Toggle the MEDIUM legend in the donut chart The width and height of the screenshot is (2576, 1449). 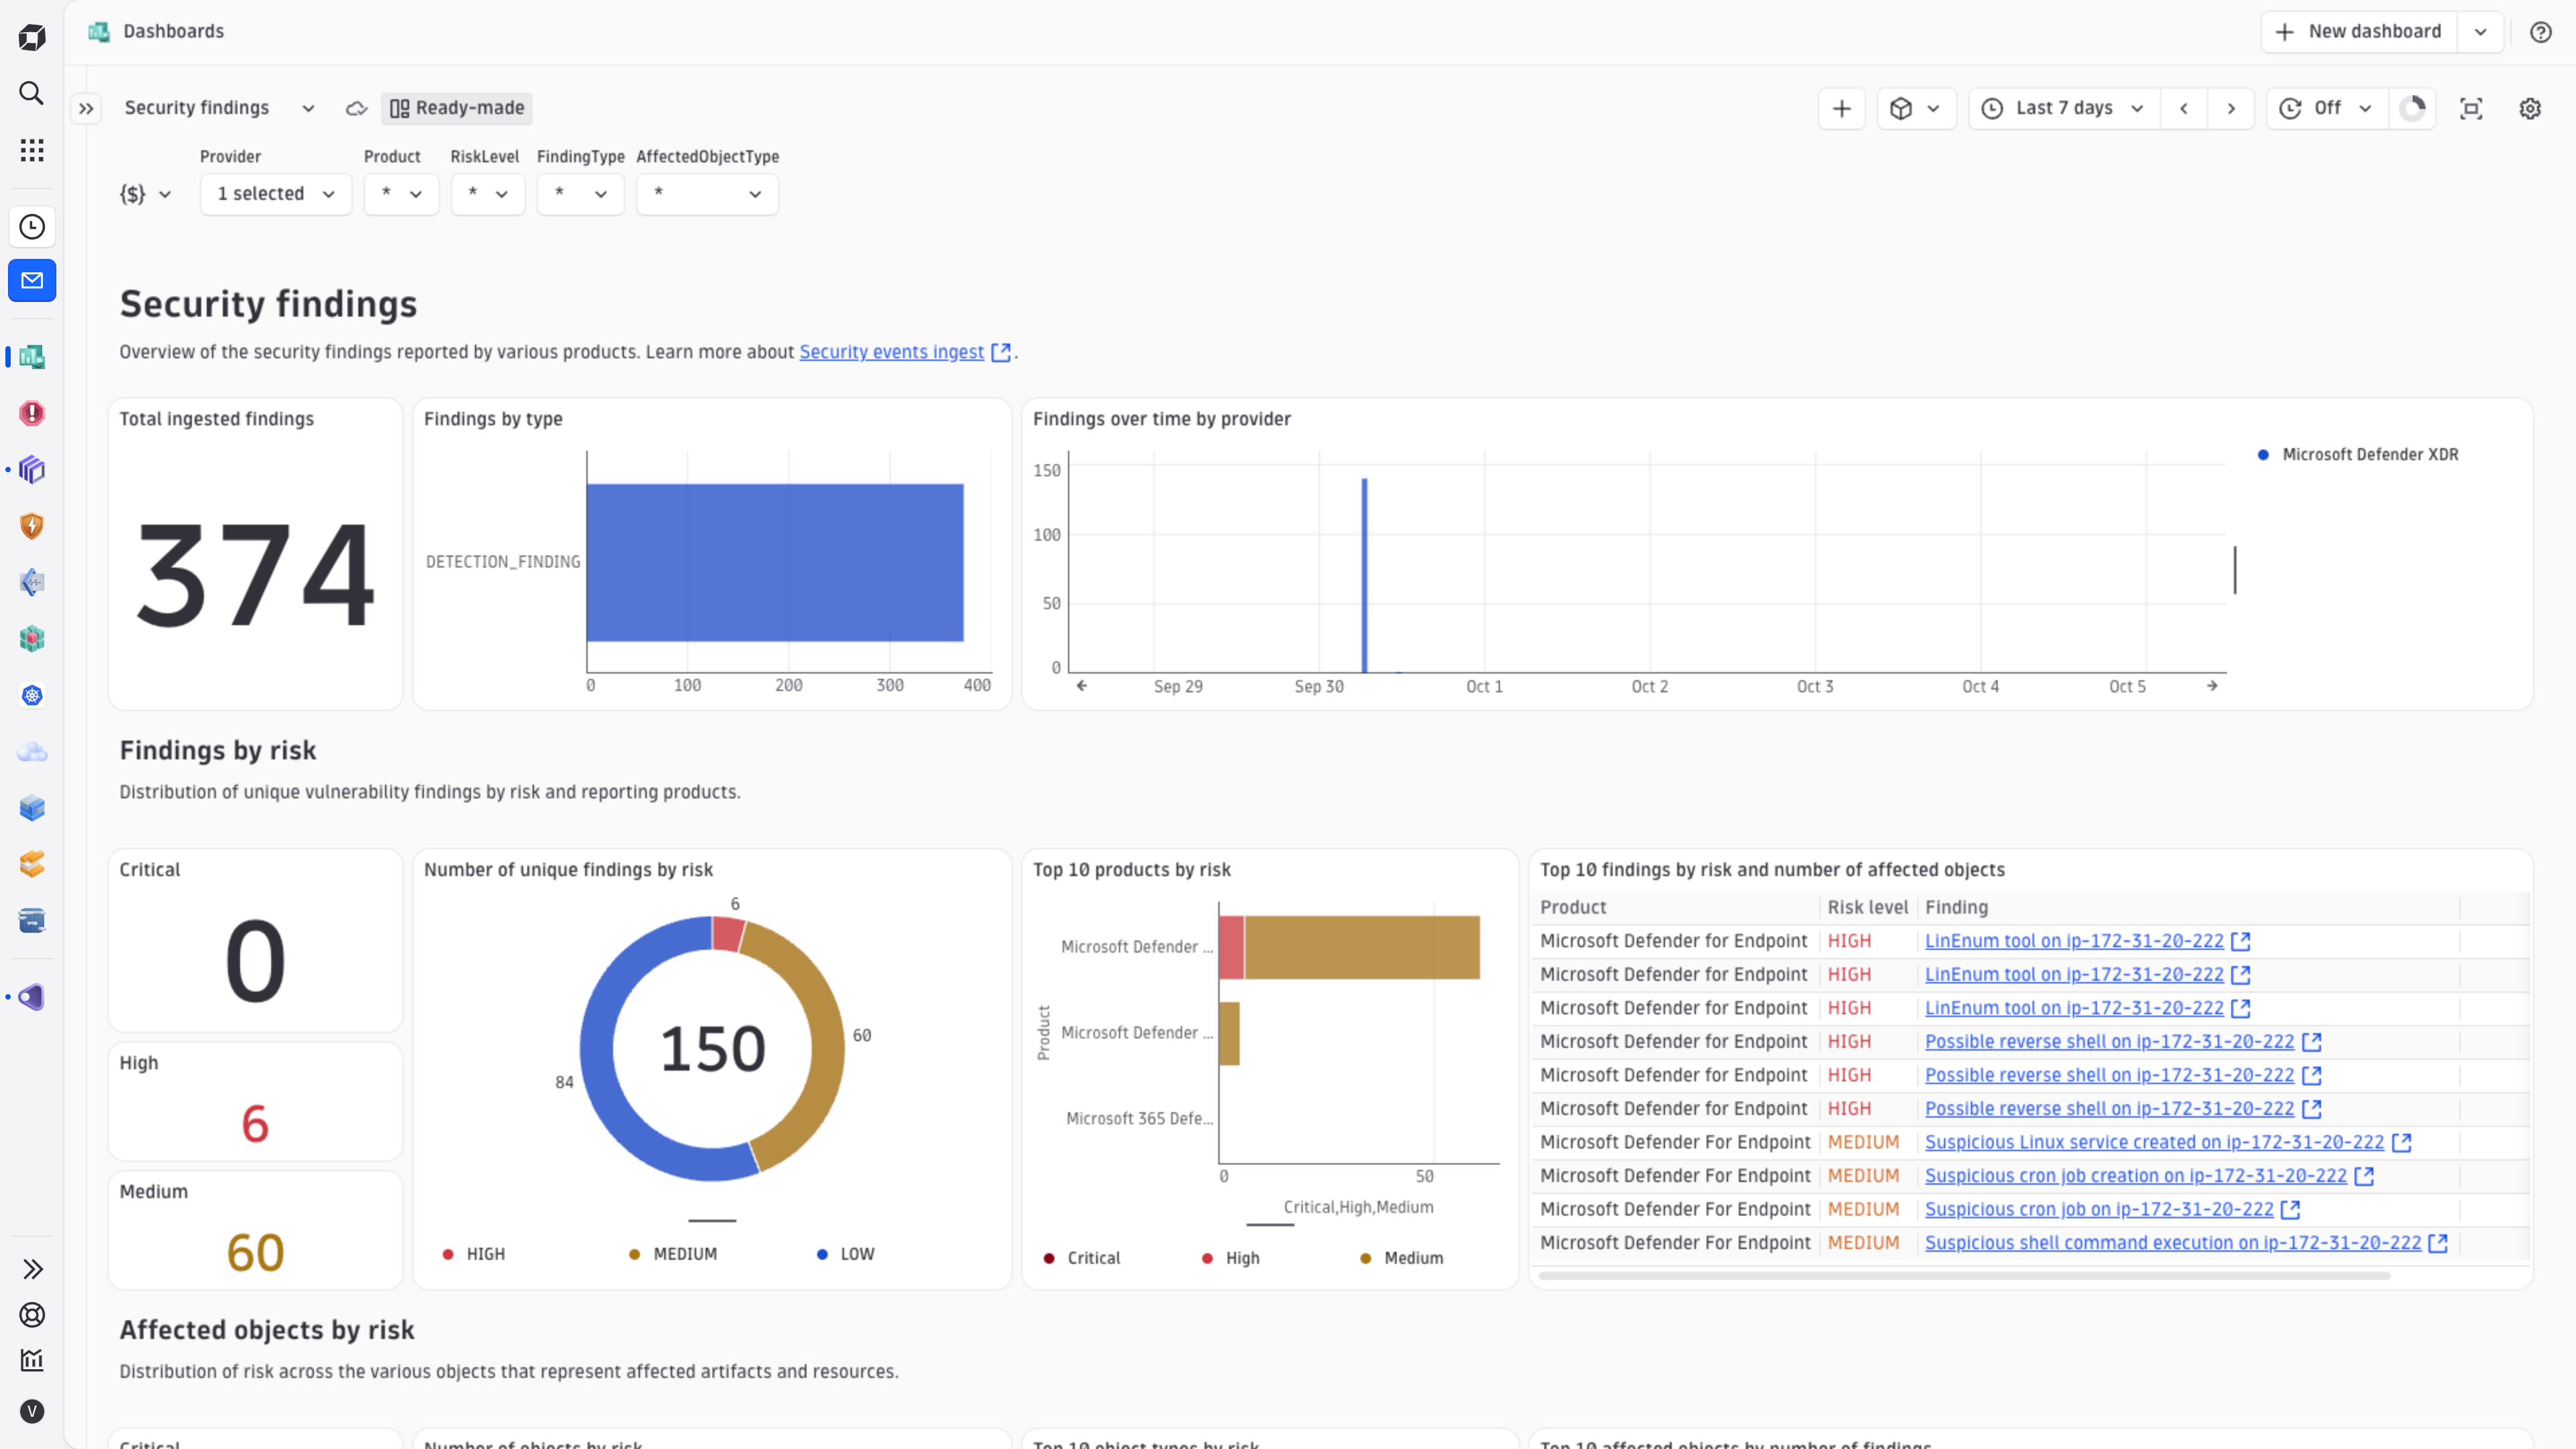click(673, 1254)
